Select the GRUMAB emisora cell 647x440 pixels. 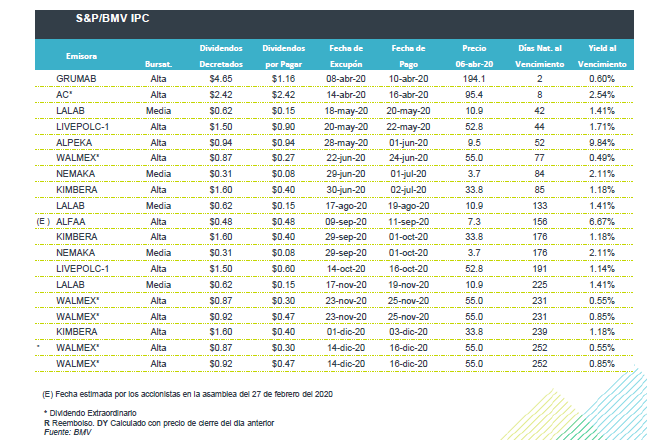(76, 78)
